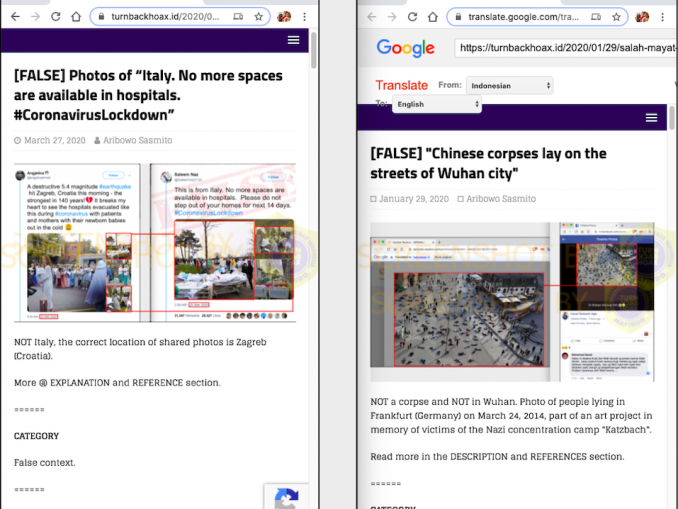Click cast icon in right address bar
The width and height of the screenshot is (678, 509).
coord(596,17)
